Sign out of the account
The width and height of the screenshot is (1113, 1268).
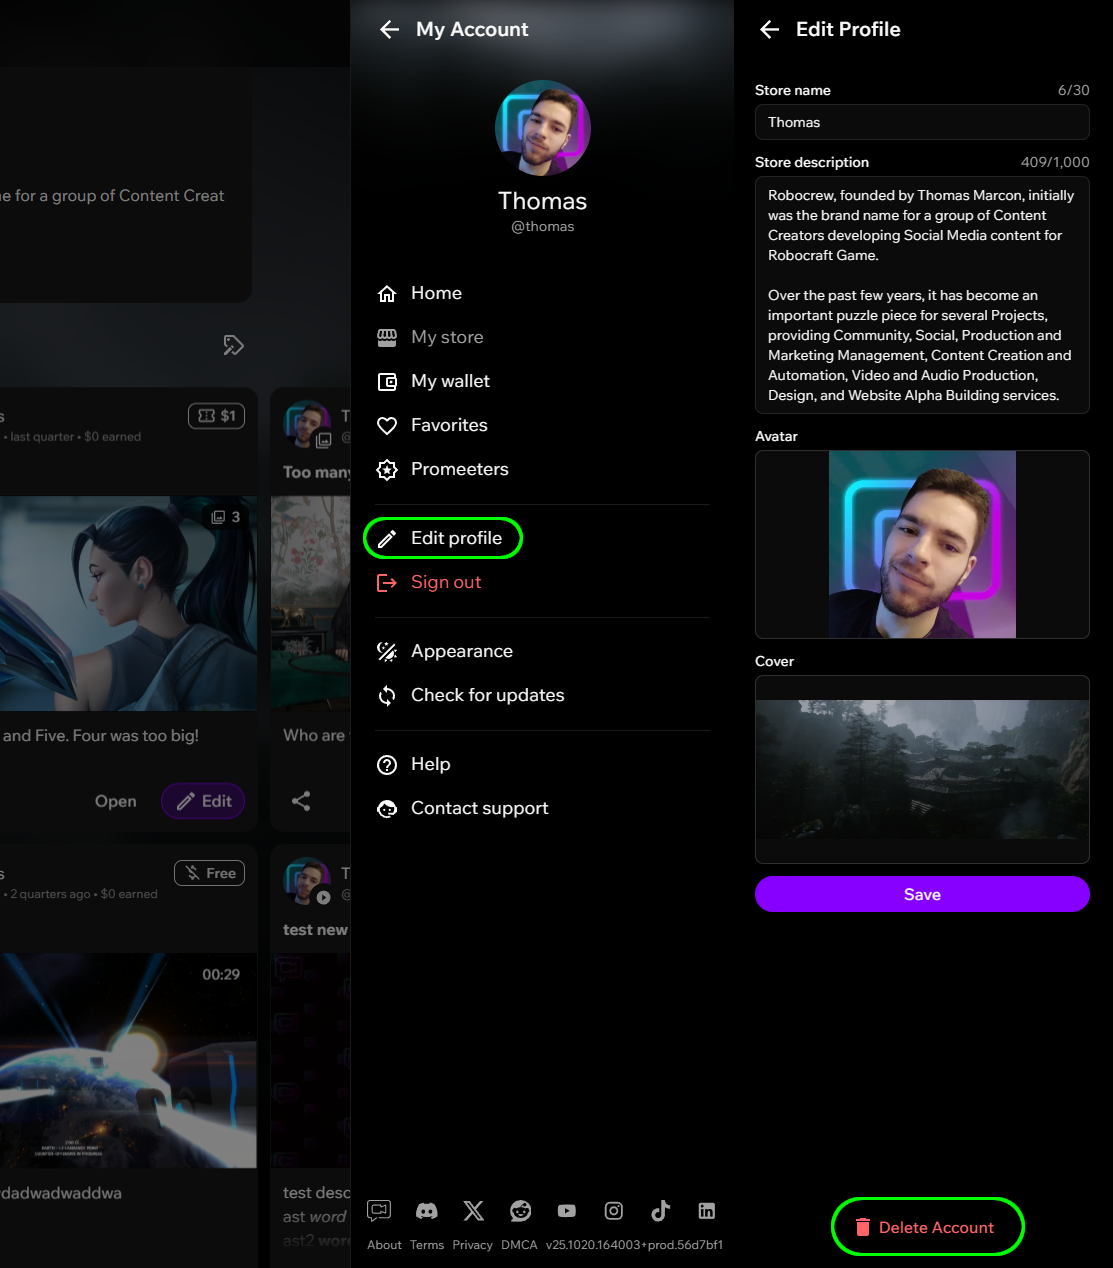[445, 582]
